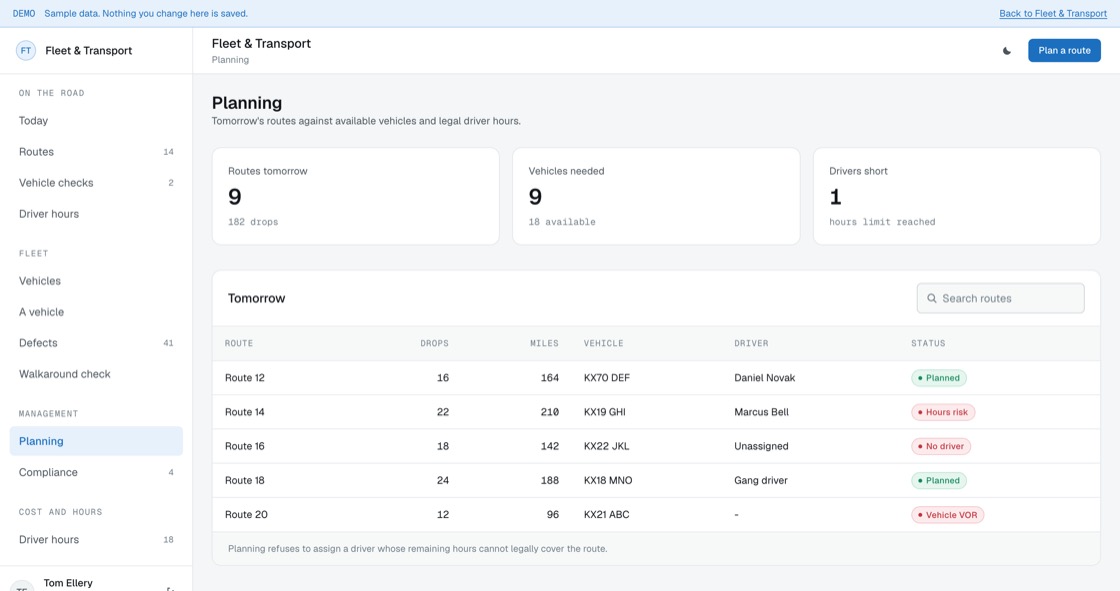Select Route 18 in the Tomorrow table
Viewport: 1120px width, 591px height.
[245, 481]
